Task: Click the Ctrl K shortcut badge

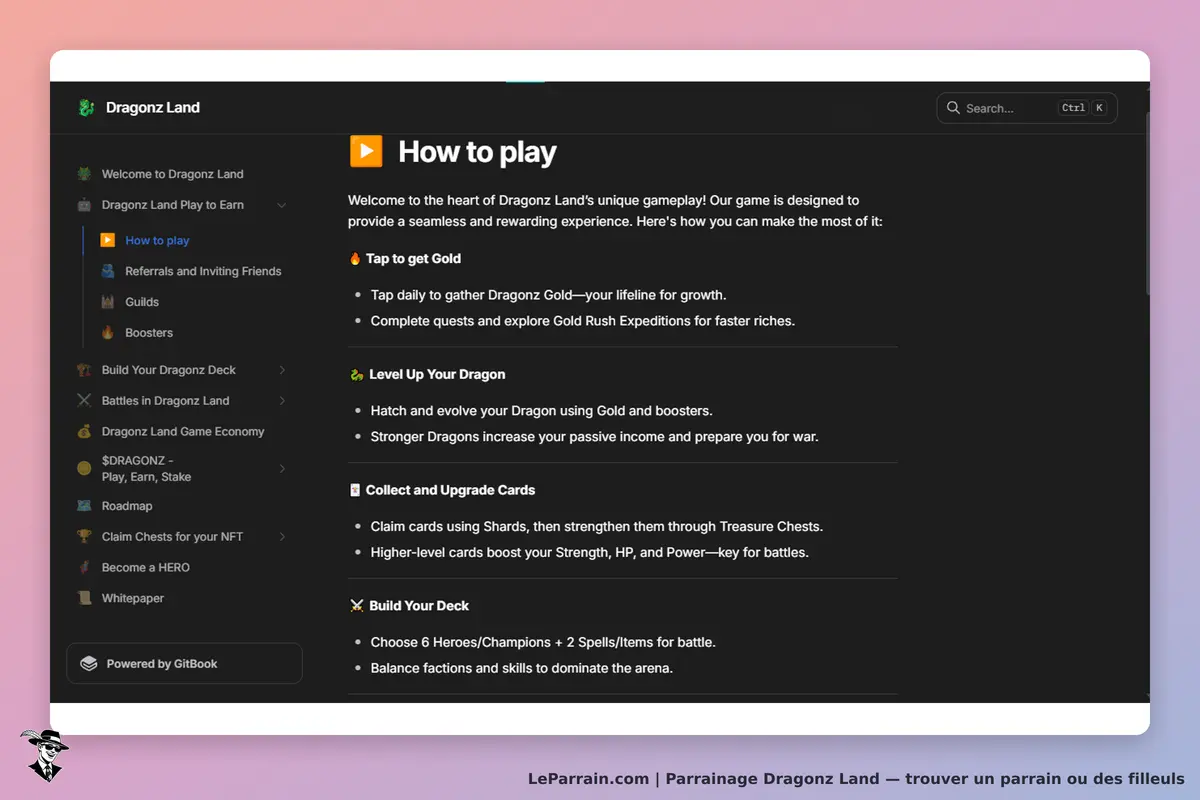Action: [x=1083, y=108]
